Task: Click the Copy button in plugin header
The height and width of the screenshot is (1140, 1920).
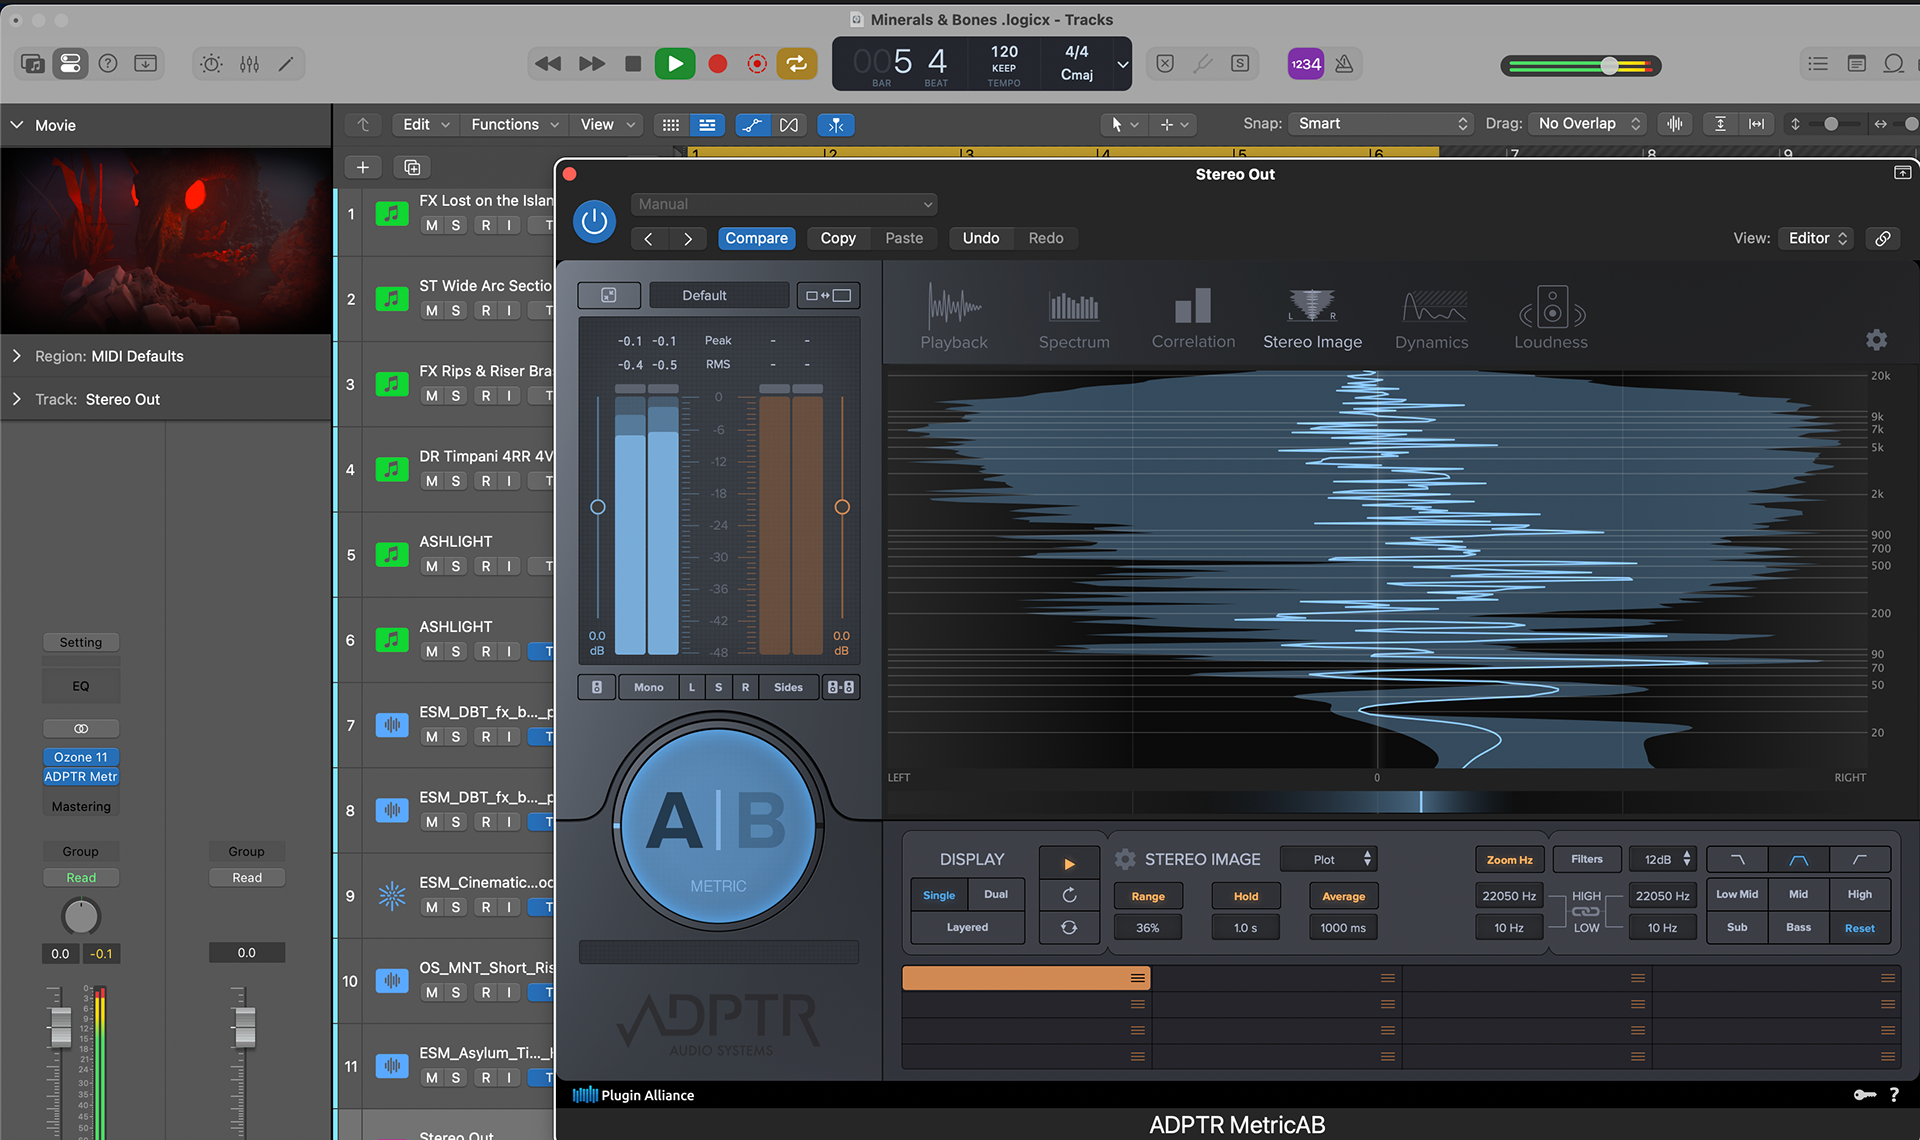Action: [838, 238]
